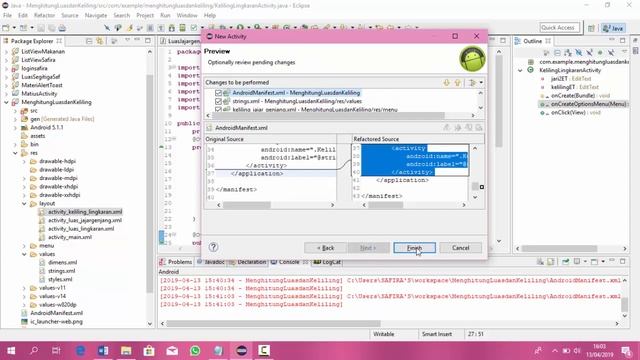Expand the menu folder
Screen dimensions: 640x360
click(24, 246)
